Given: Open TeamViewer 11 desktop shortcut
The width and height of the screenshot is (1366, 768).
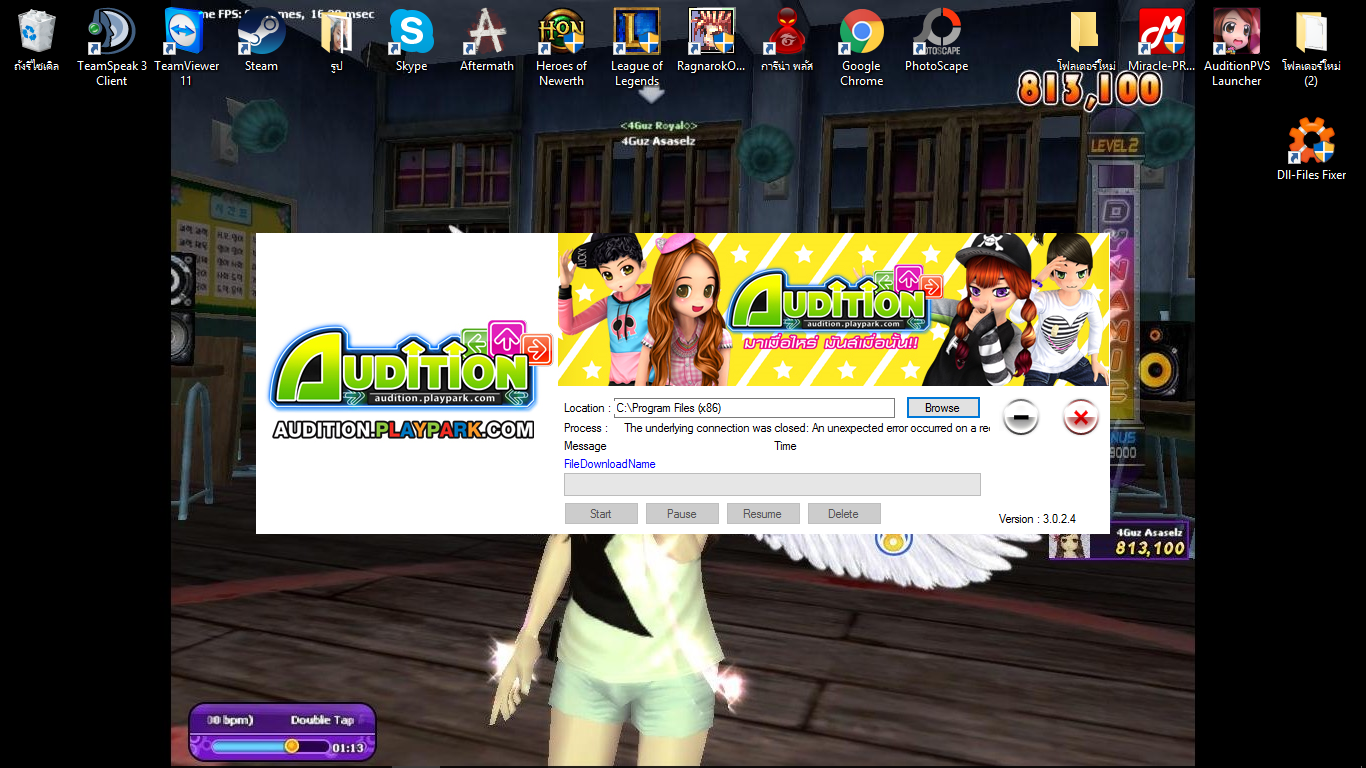Looking at the screenshot, I should [x=186, y=47].
